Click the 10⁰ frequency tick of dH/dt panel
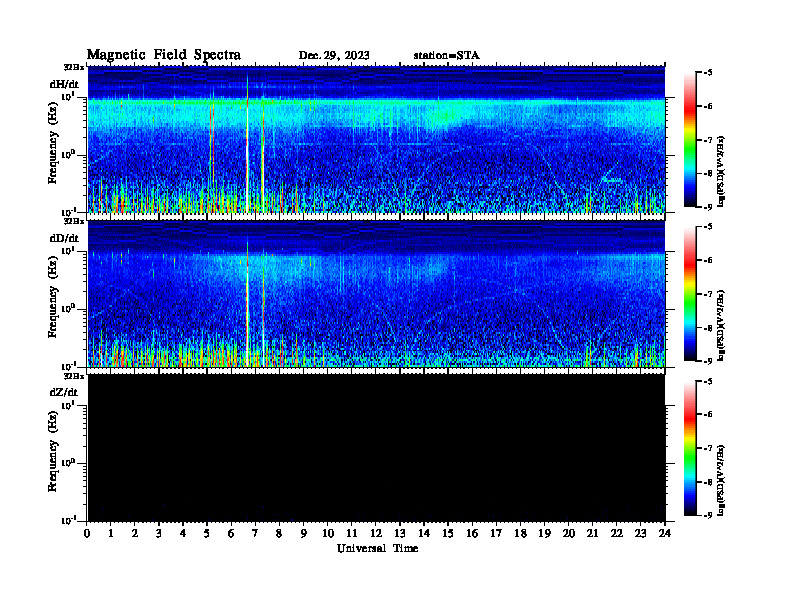Image resolution: width=792 pixels, height=612 pixels. [x=68, y=155]
